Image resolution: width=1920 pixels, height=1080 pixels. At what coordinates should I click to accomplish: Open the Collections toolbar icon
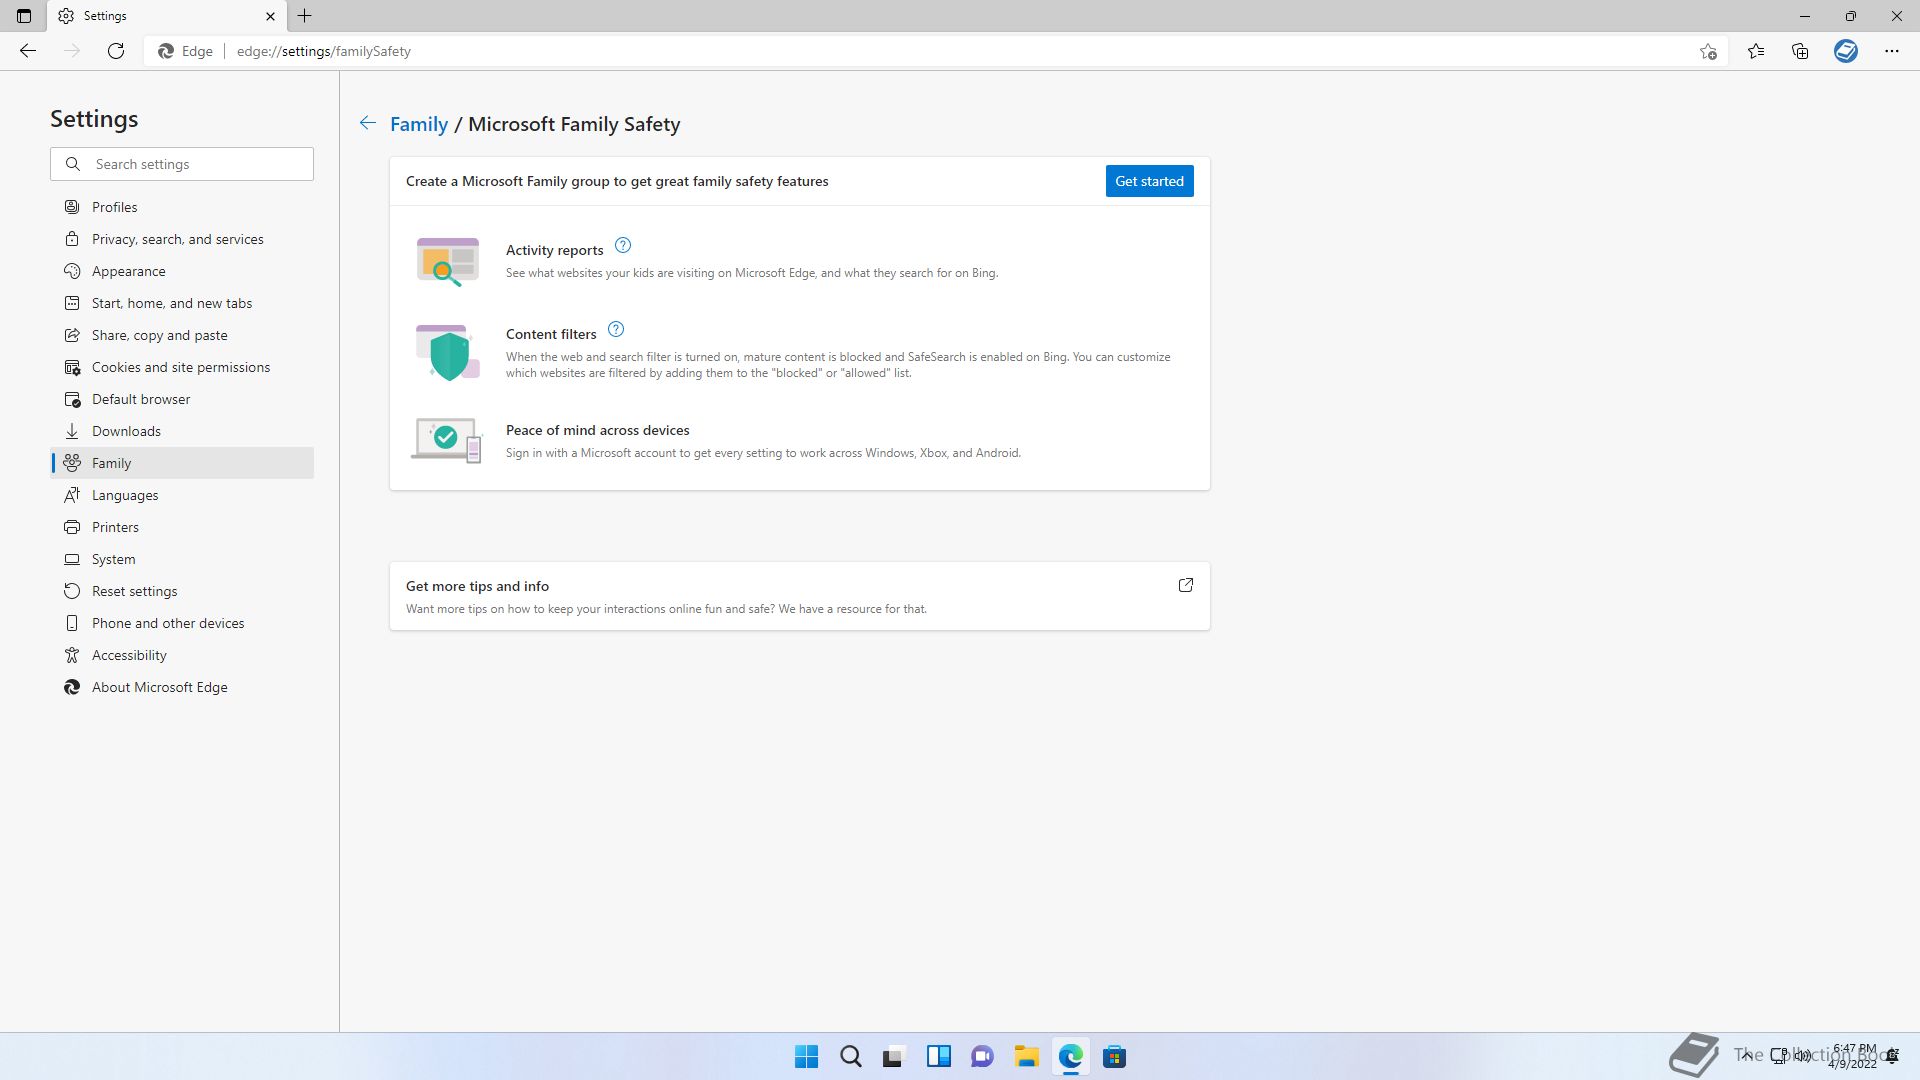pyautogui.click(x=1800, y=51)
